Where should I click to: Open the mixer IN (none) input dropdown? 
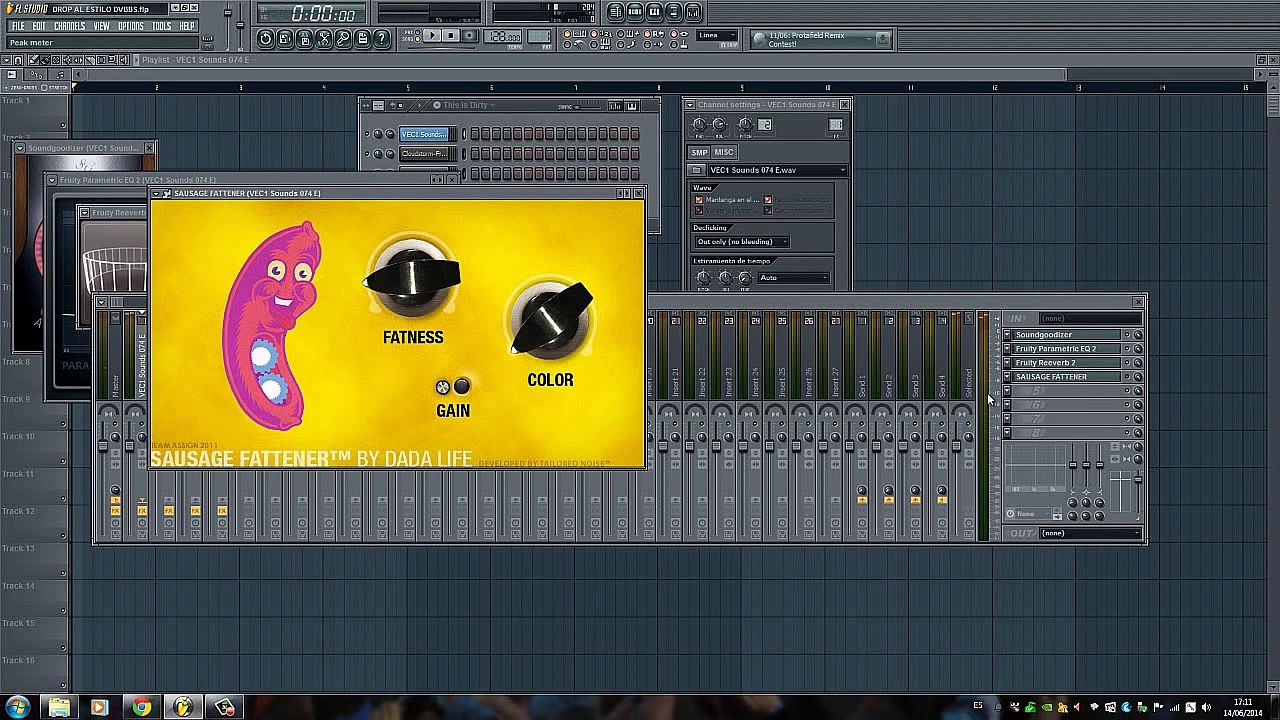click(x=1089, y=318)
